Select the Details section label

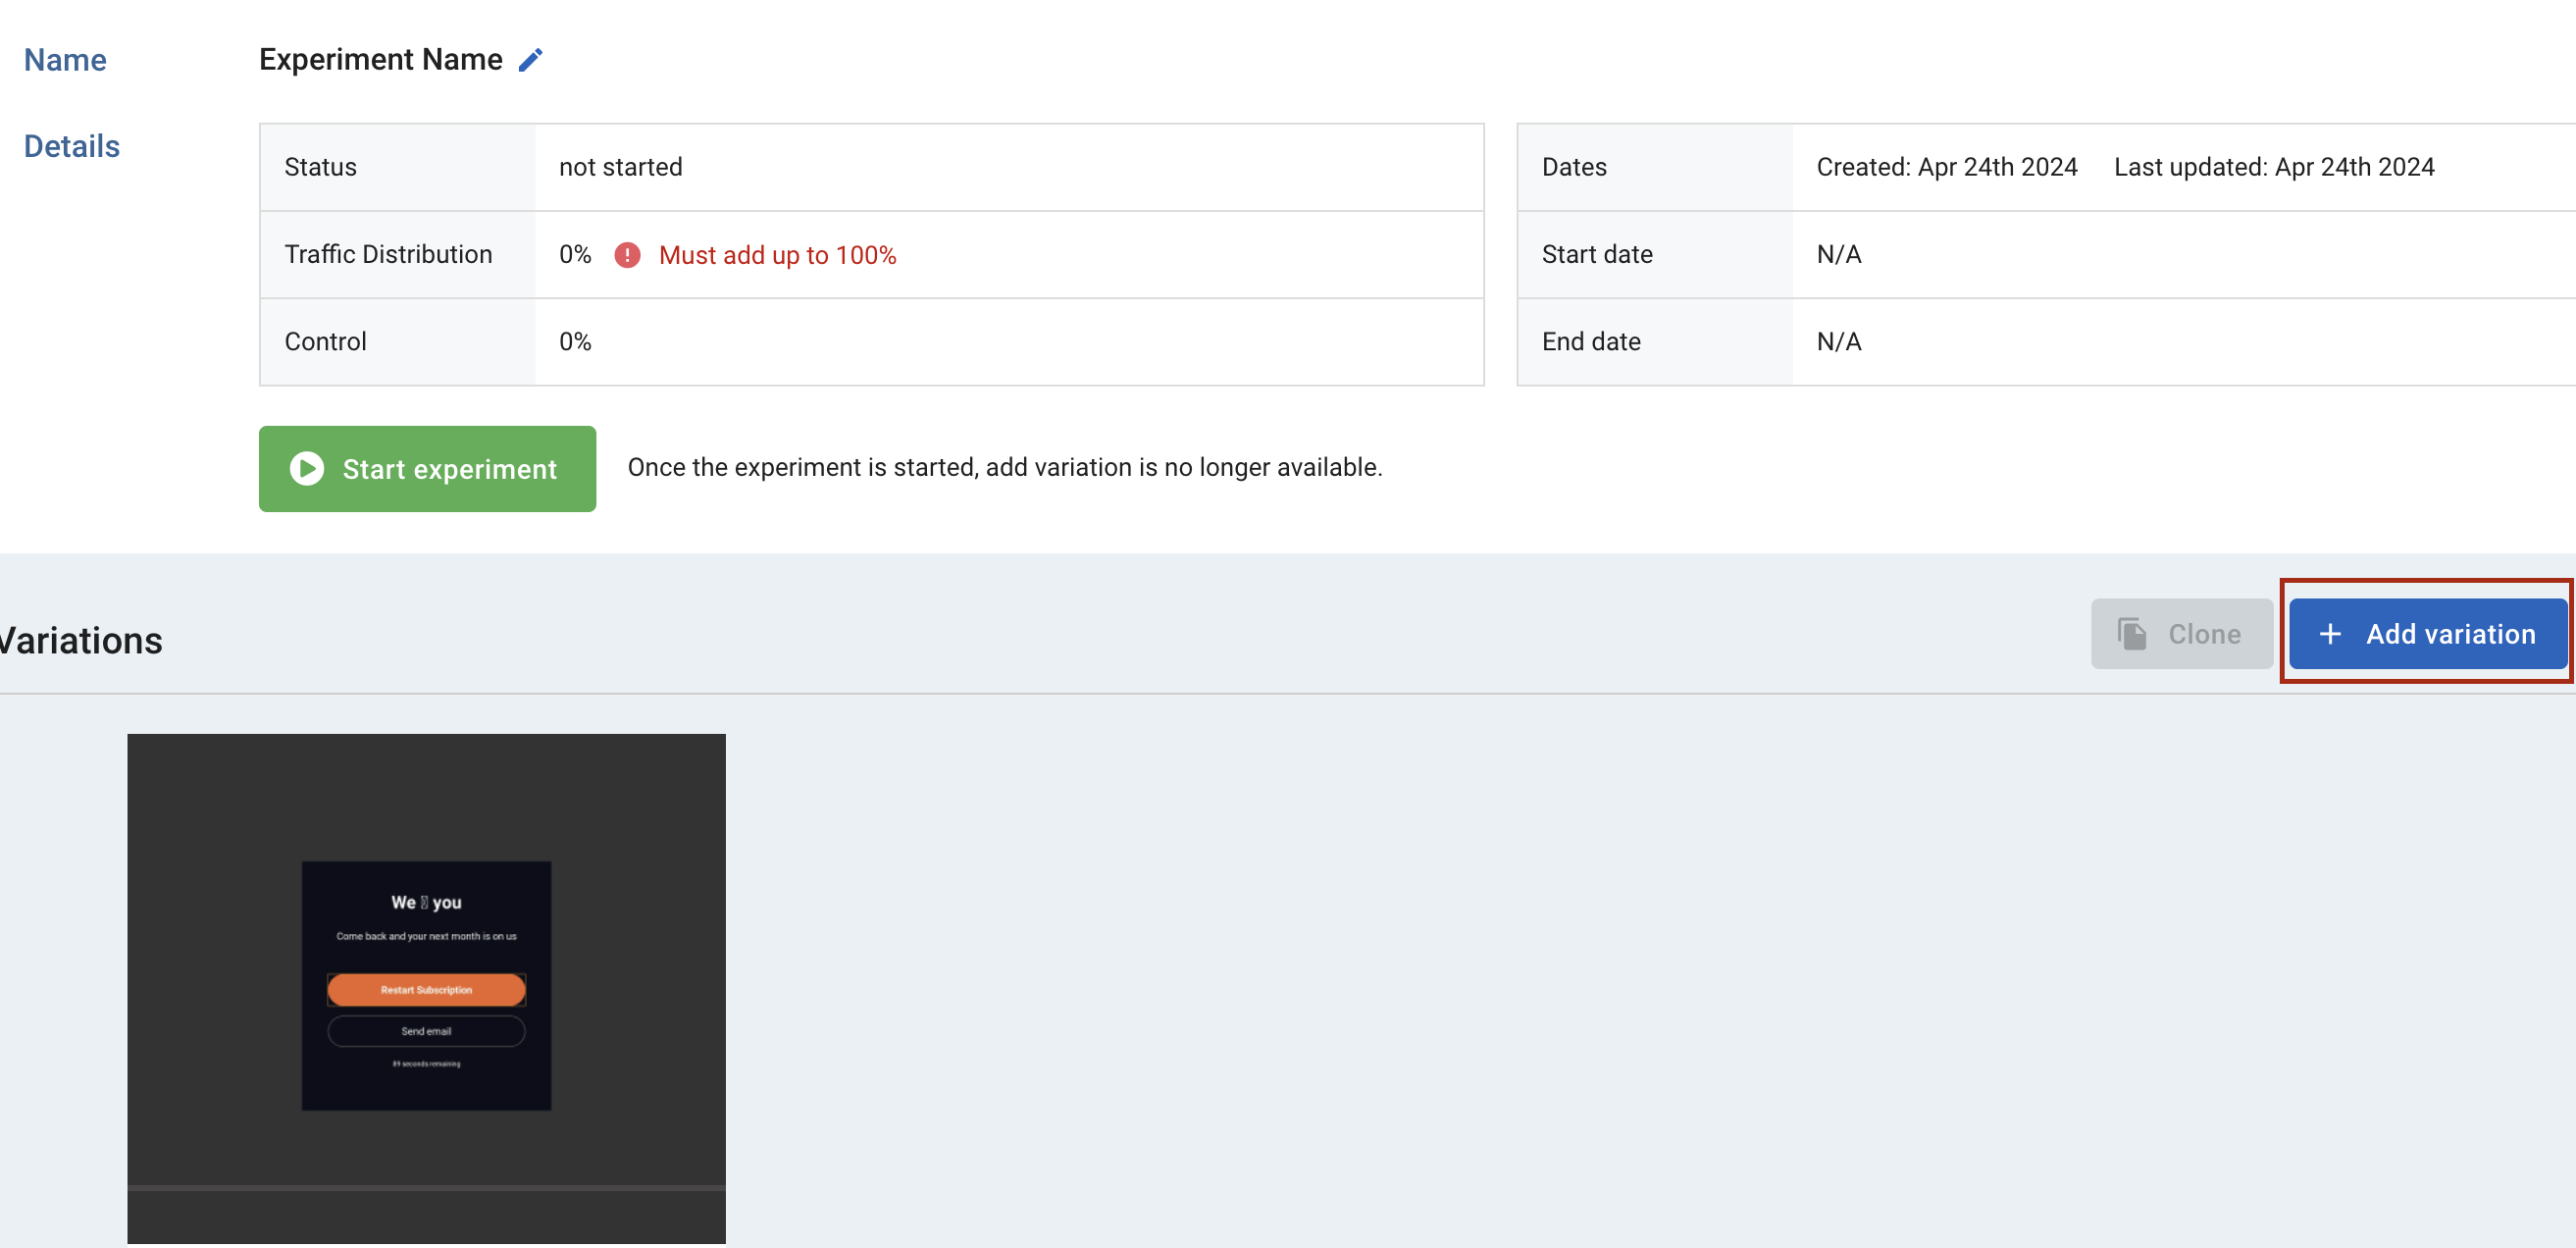pyautogui.click(x=72, y=146)
